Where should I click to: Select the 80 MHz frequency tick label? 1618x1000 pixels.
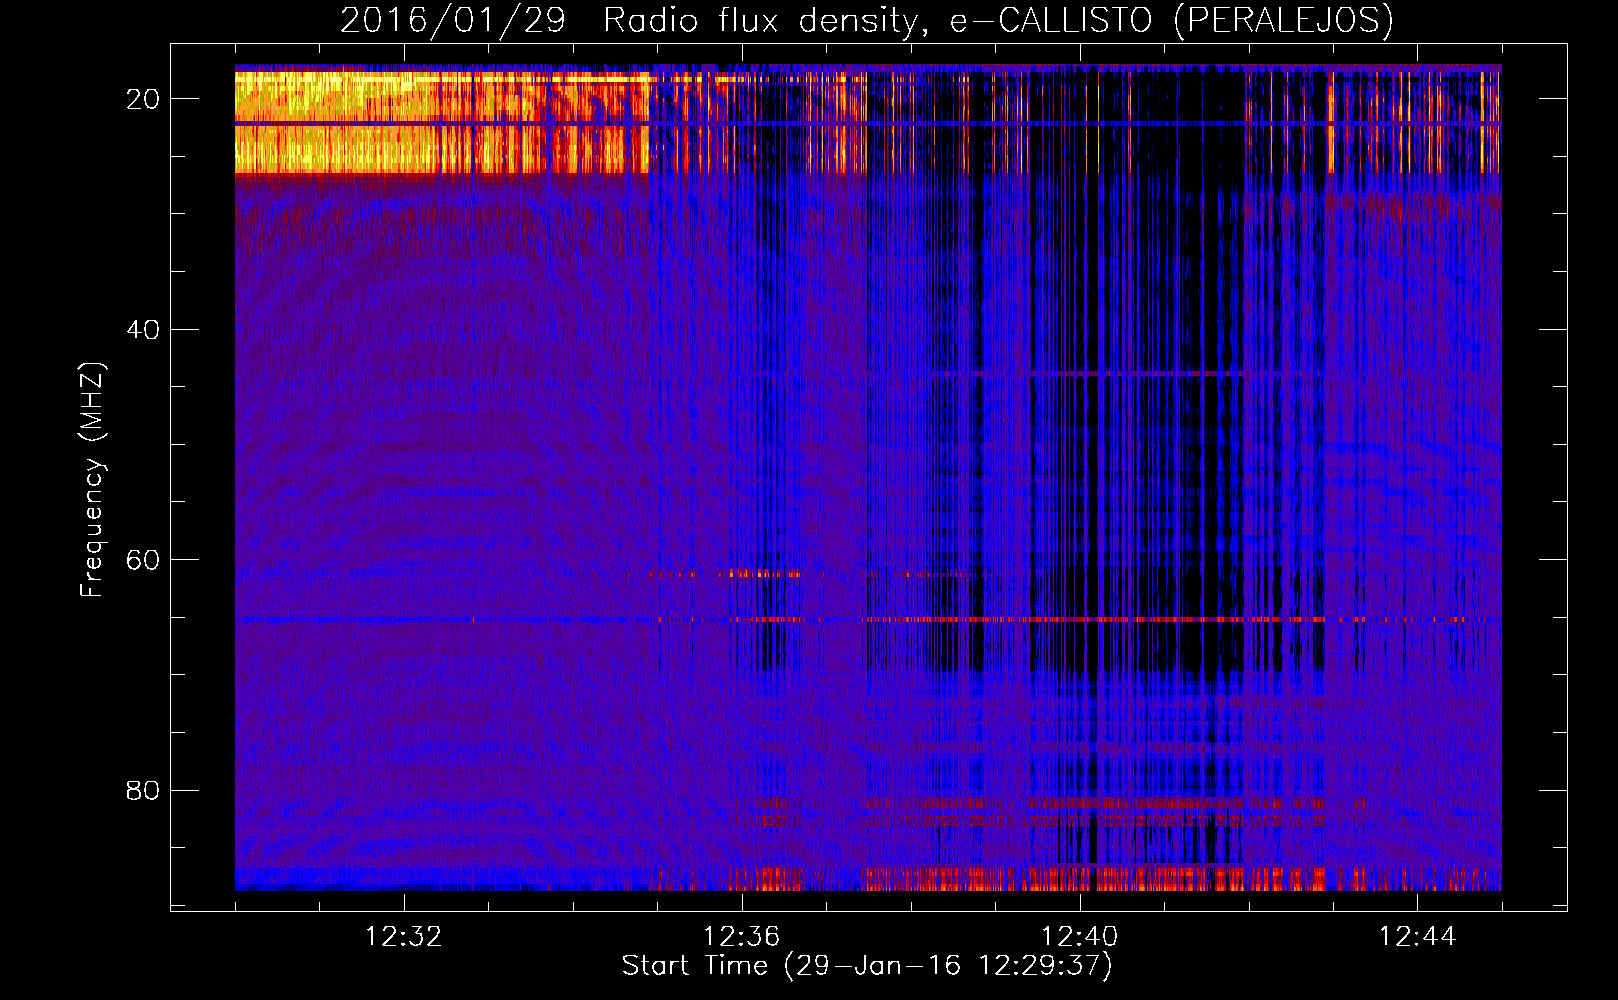coord(143,790)
